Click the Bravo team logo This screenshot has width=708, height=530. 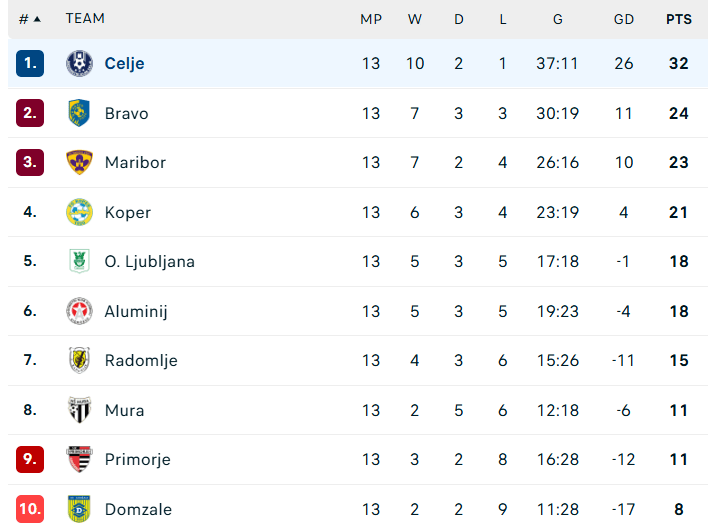coord(79,113)
